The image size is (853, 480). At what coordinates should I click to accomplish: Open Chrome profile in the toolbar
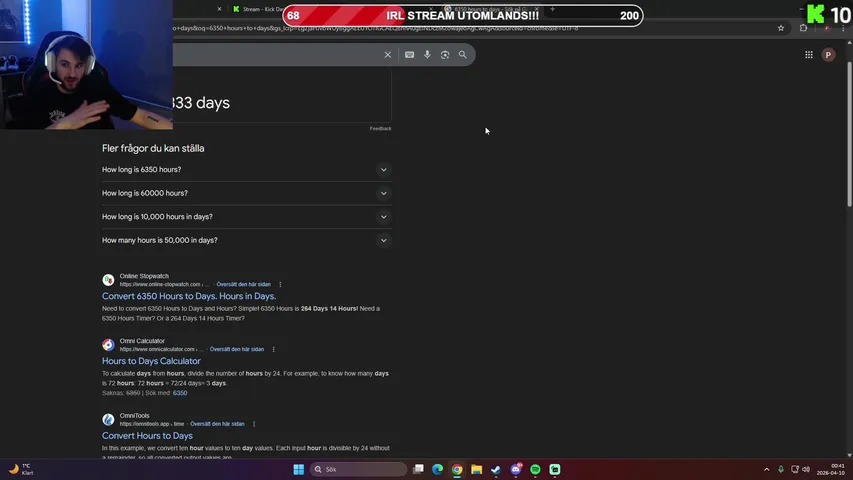pos(827,28)
